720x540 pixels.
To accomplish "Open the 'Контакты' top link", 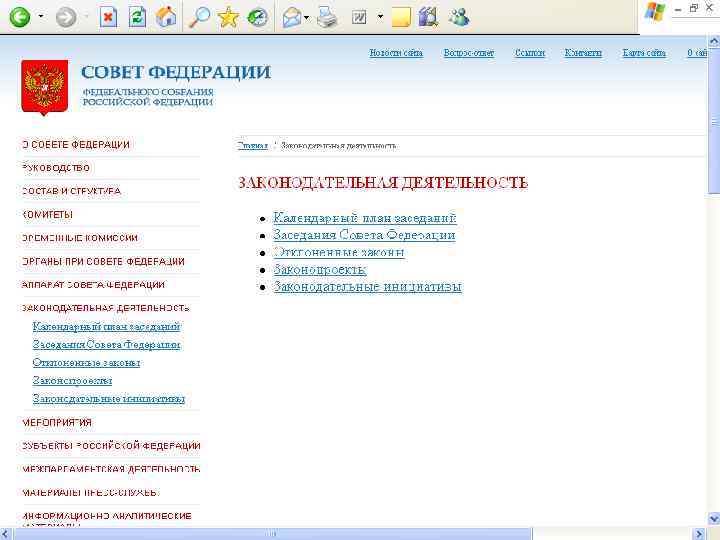I will click(583, 53).
